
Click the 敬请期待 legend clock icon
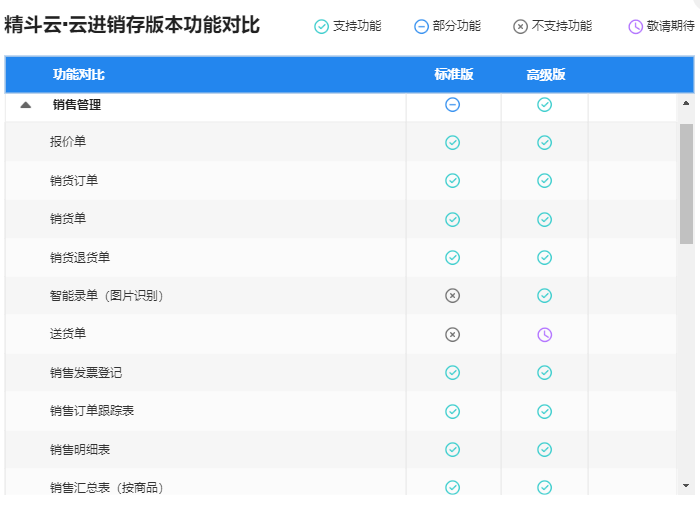[x=635, y=26]
